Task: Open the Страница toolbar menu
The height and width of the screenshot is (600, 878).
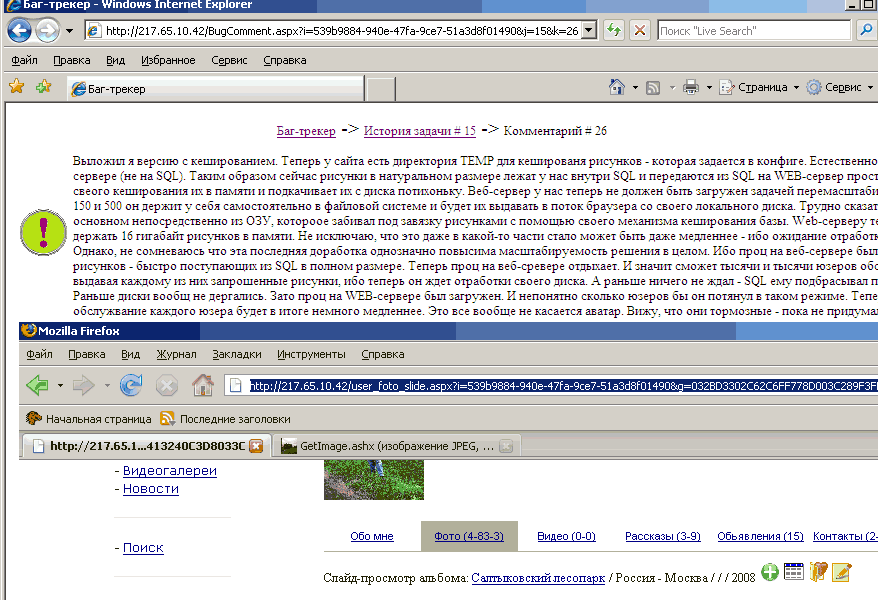Action: [759, 87]
